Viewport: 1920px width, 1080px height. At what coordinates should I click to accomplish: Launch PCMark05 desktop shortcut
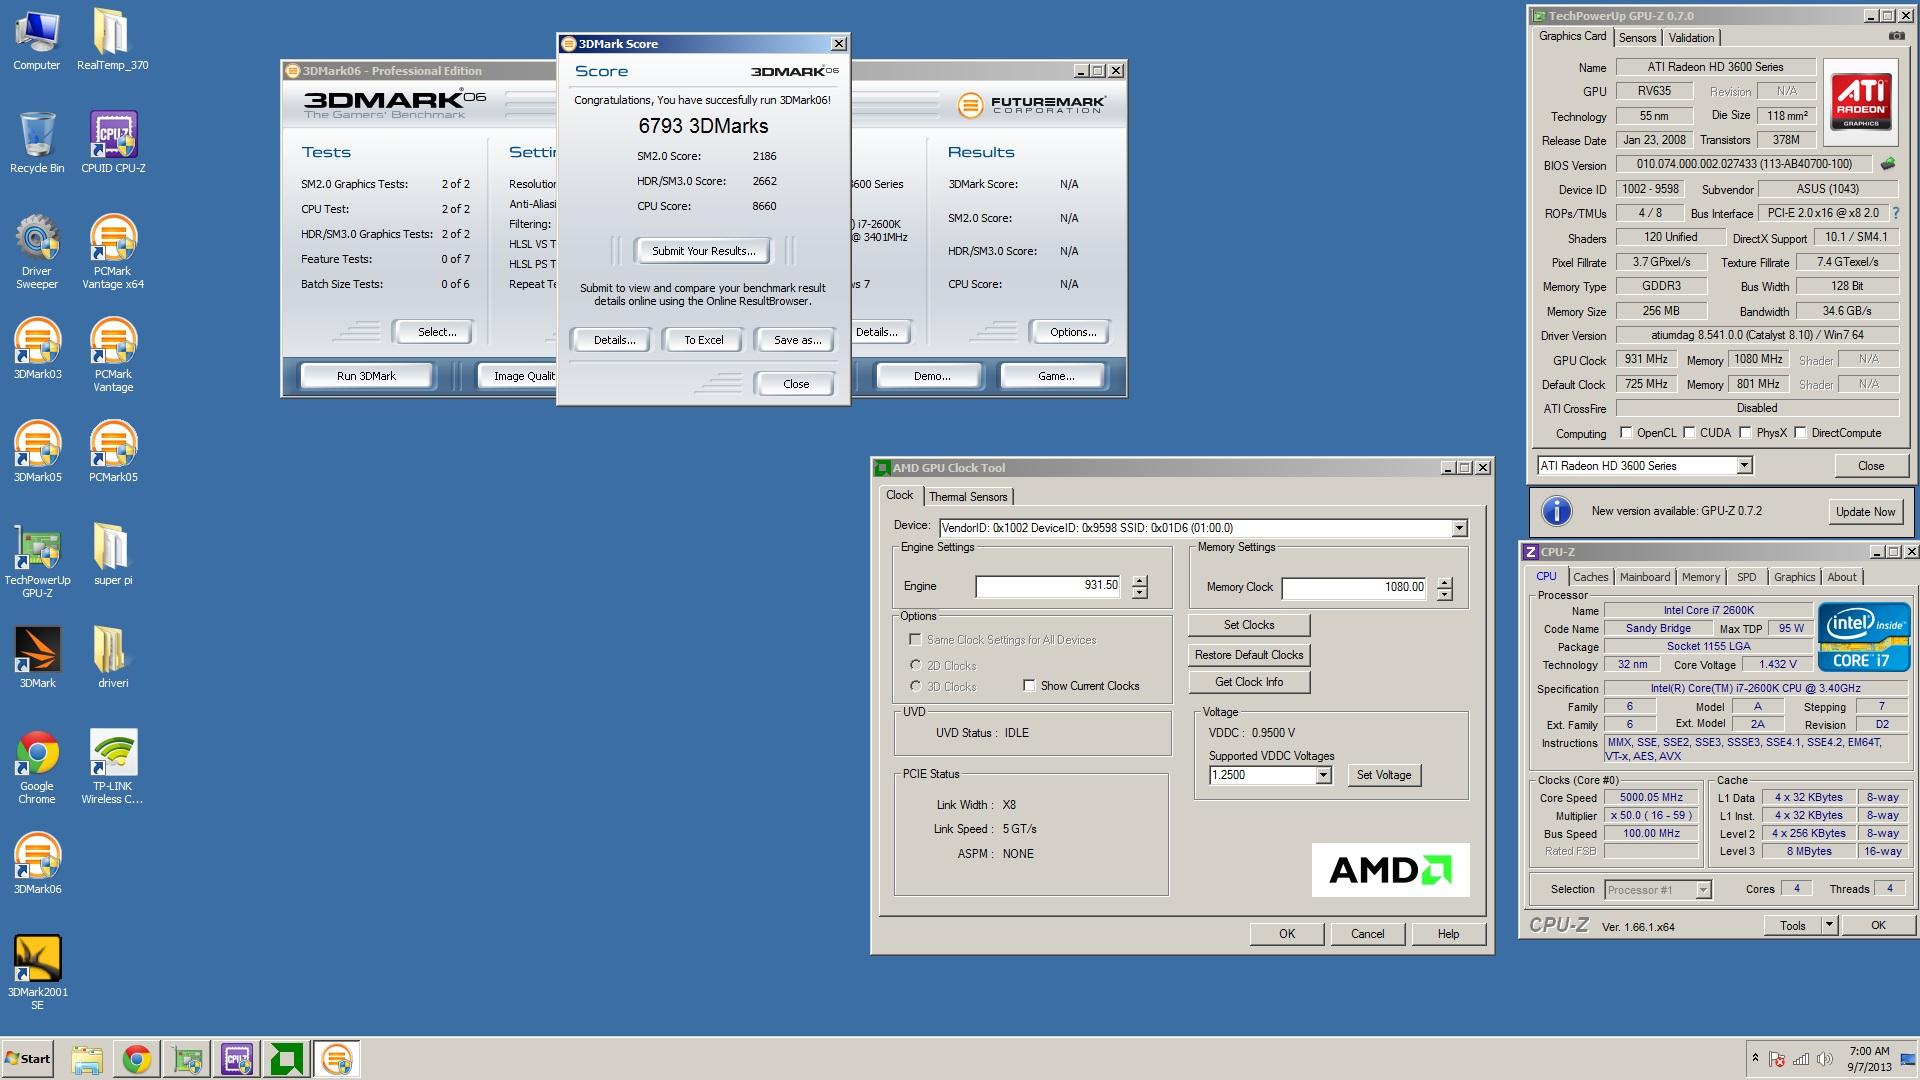113,452
